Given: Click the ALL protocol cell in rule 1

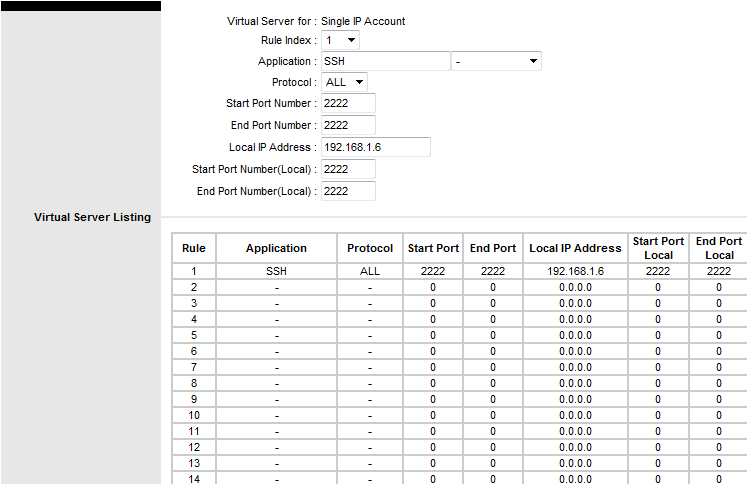Looking at the screenshot, I should point(370,271).
